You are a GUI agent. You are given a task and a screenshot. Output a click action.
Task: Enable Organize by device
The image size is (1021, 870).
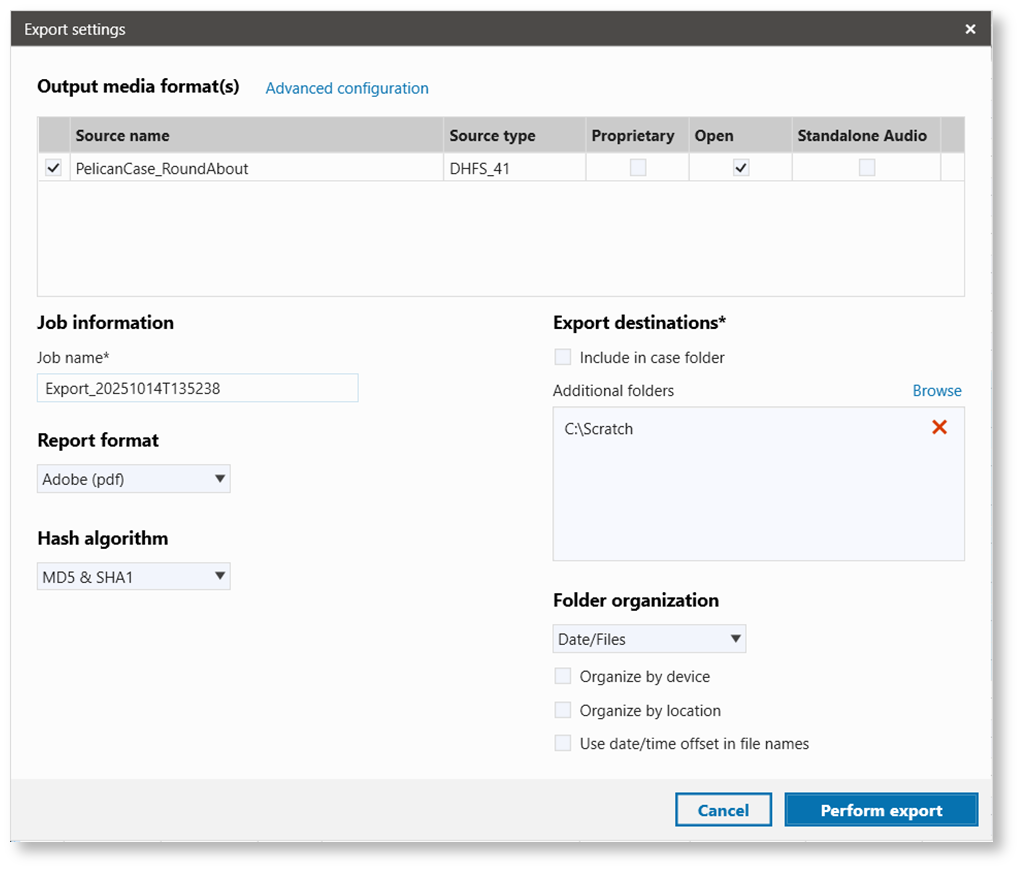tap(562, 676)
